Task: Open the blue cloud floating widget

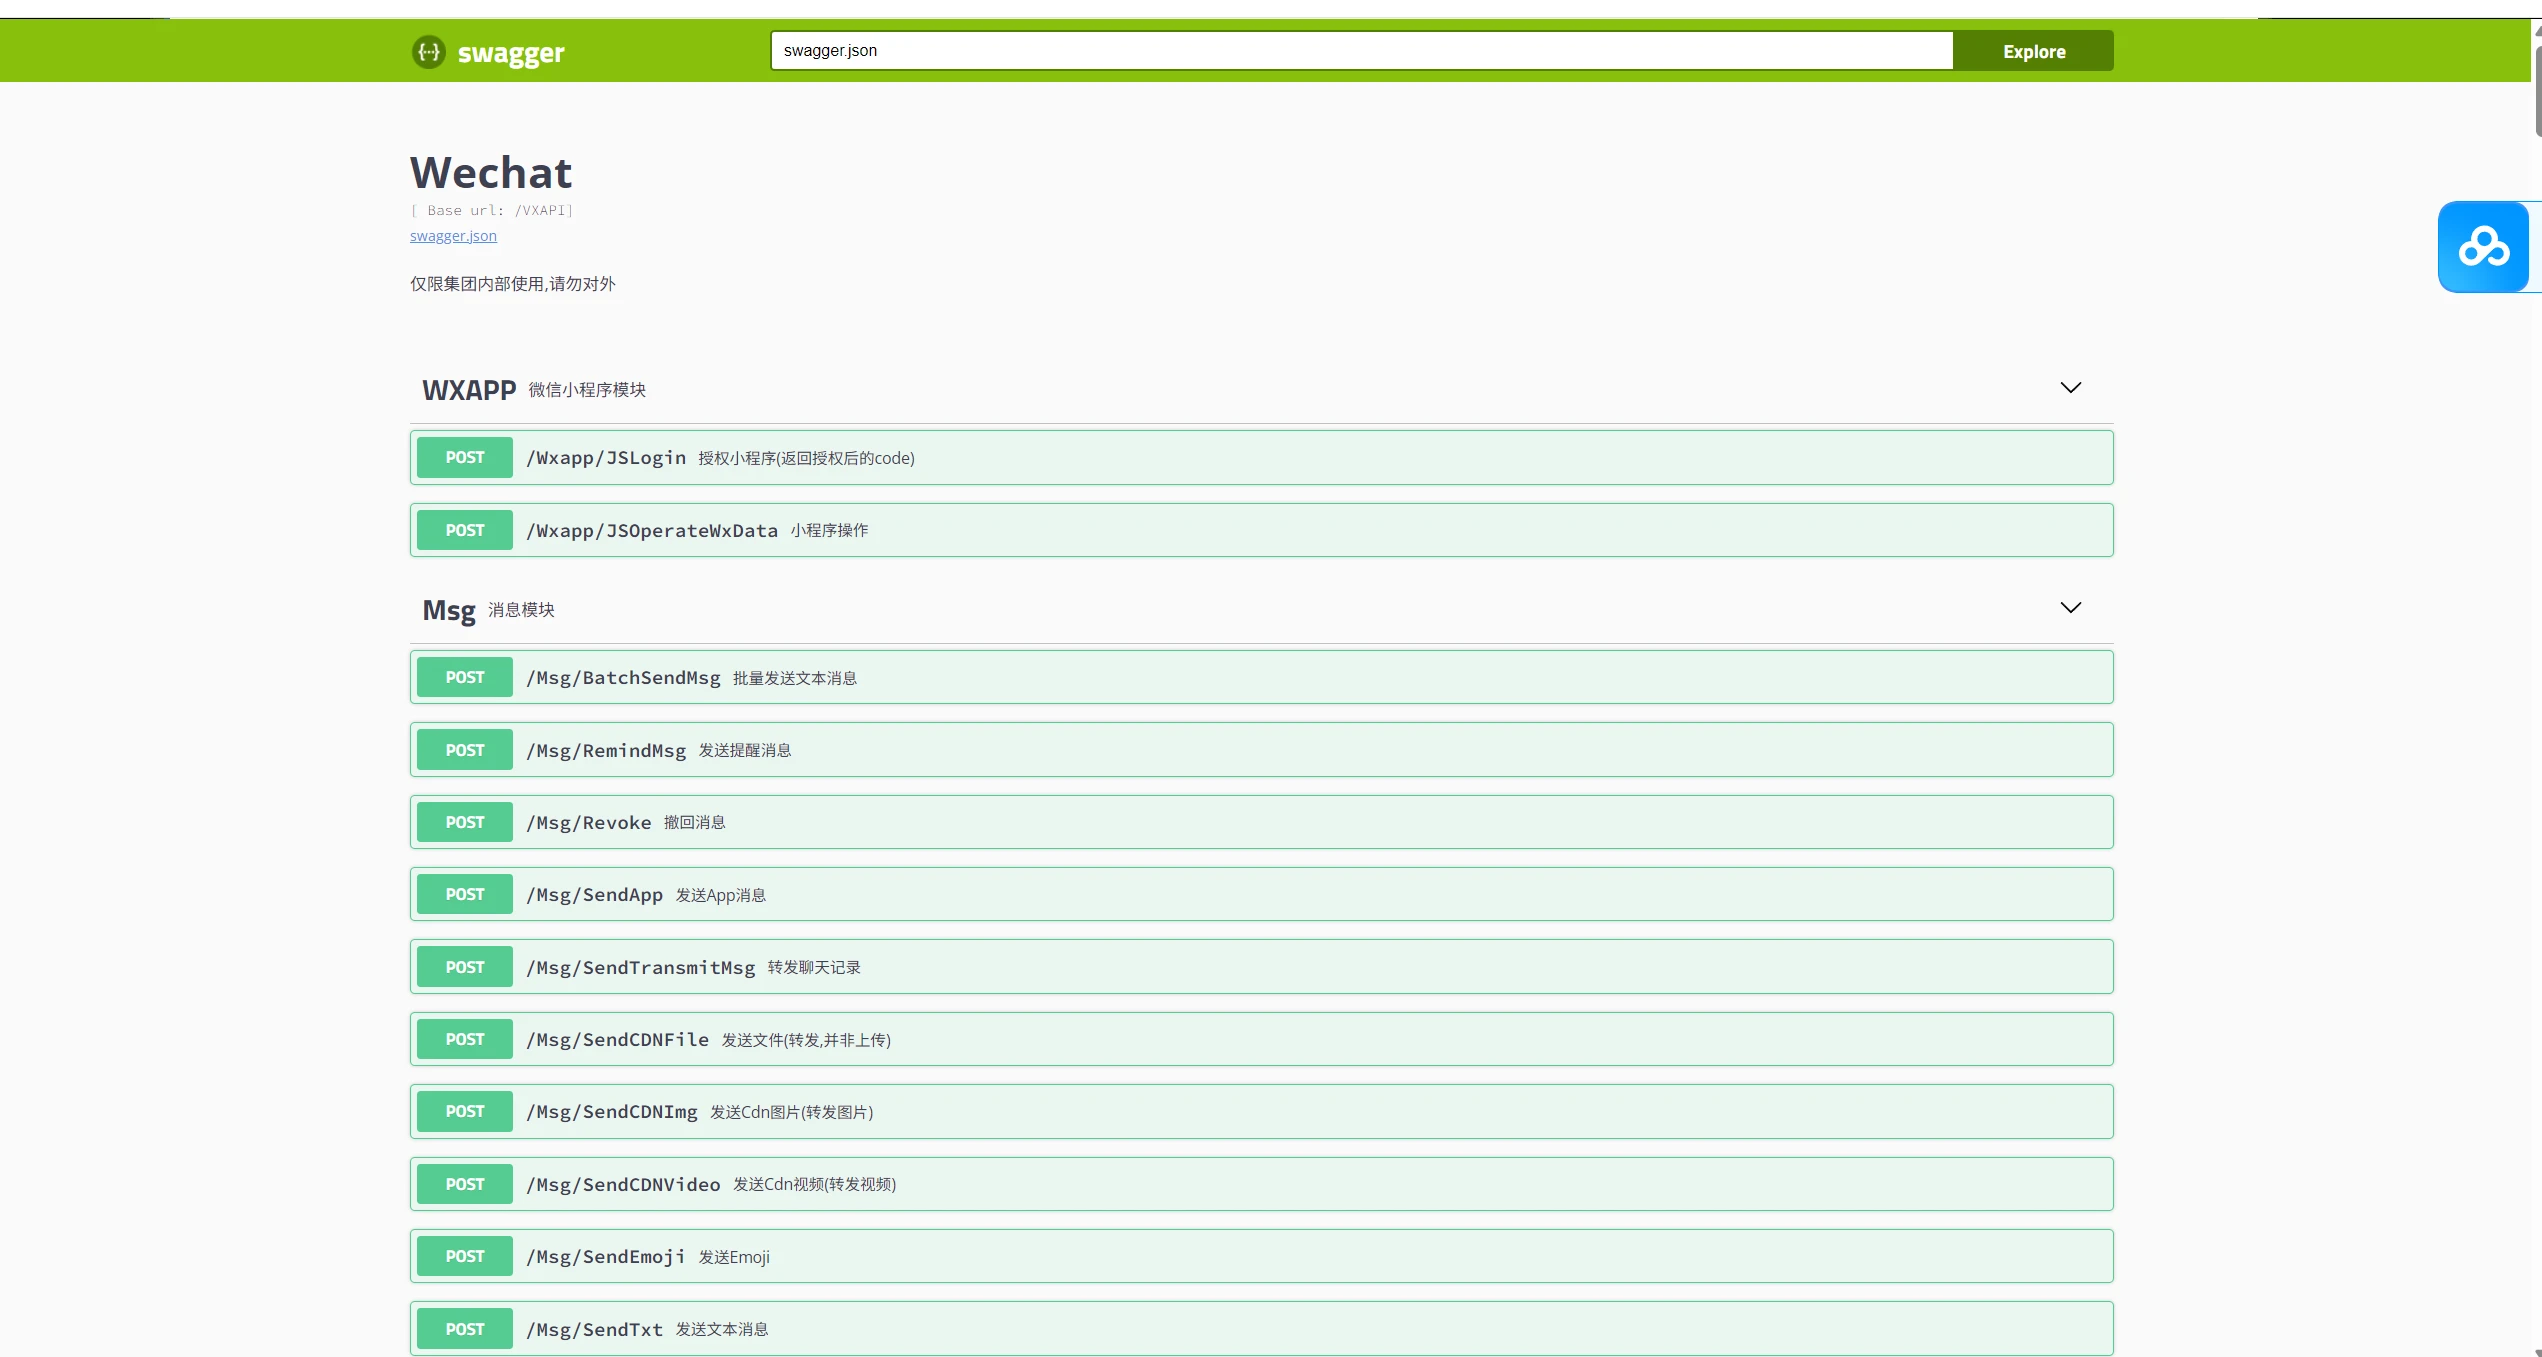Action: pos(2483,247)
